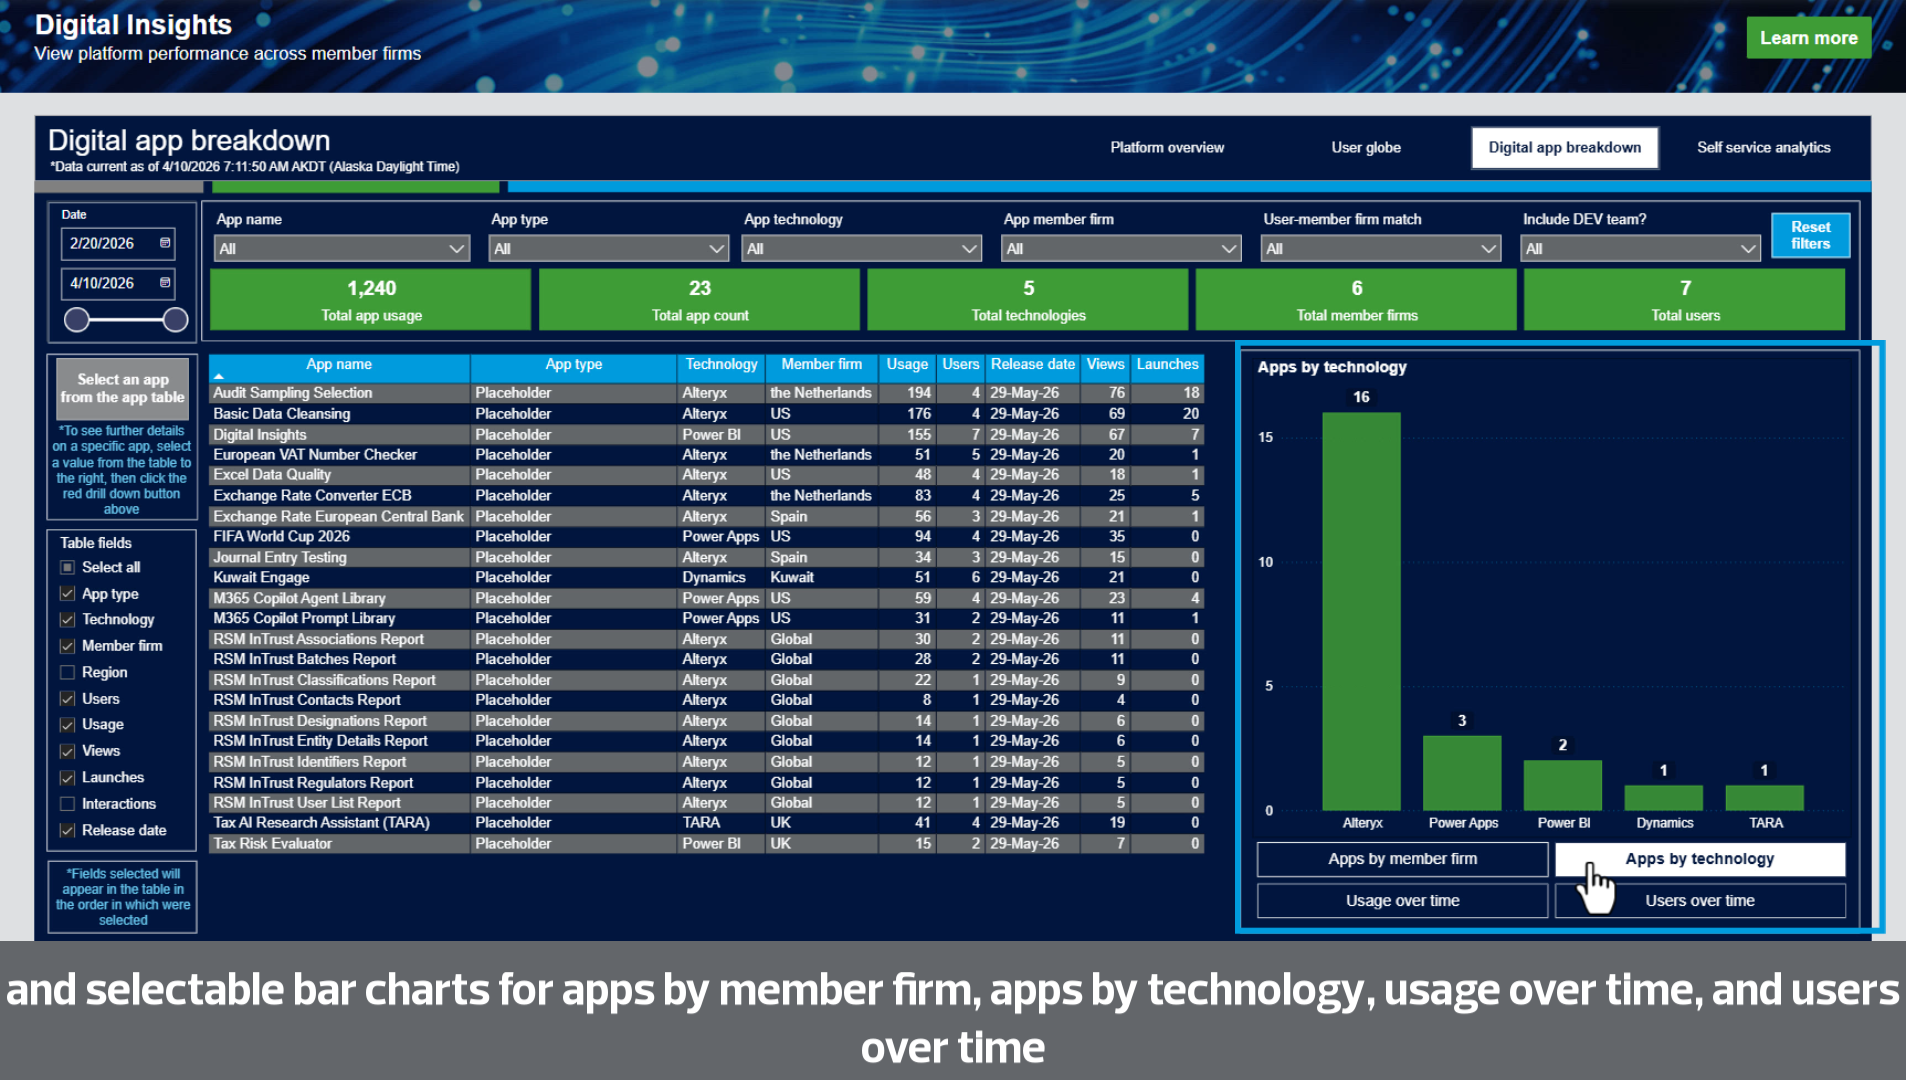Click the date range slider right handle
Image resolution: width=1906 pixels, height=1080 pixels.
(175, 320)
